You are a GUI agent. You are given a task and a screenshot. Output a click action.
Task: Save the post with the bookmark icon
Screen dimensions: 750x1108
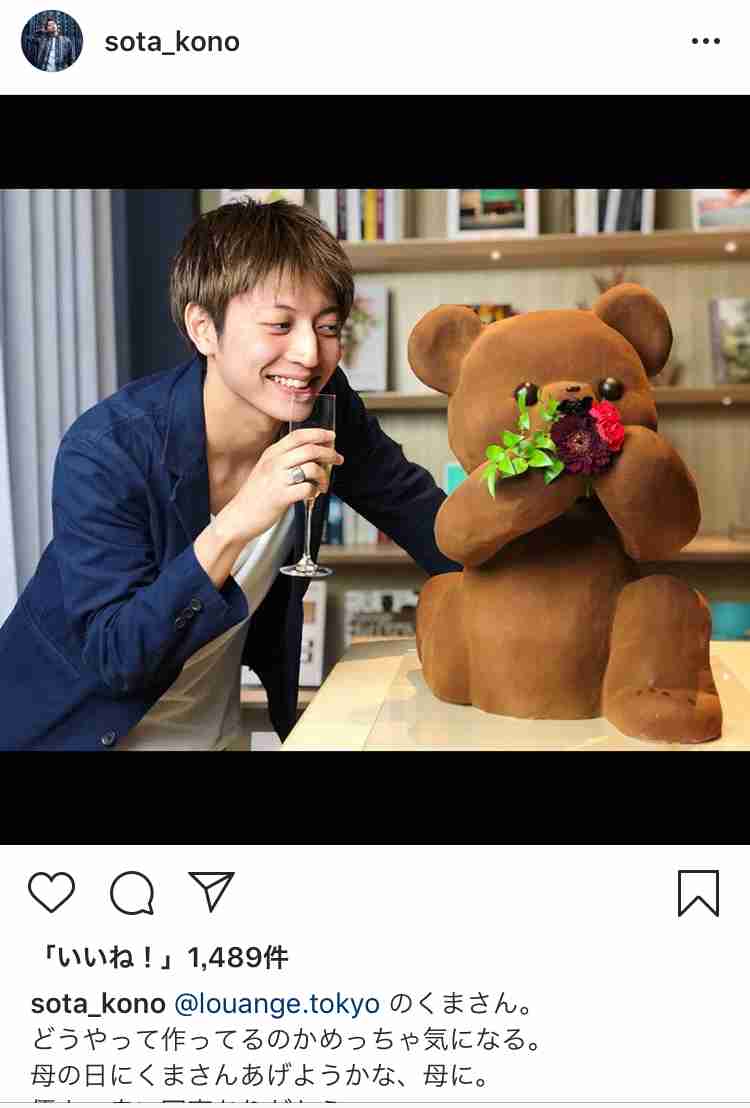pyautogui.click(x=698, y=893)
